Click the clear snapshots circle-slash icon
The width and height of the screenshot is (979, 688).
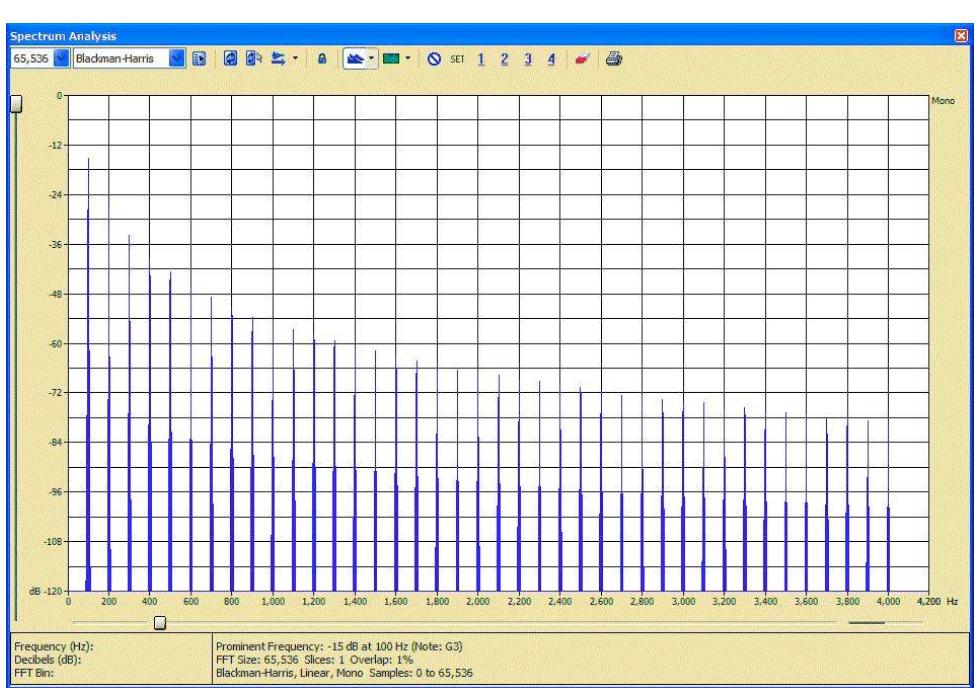(x=435, y=59)
